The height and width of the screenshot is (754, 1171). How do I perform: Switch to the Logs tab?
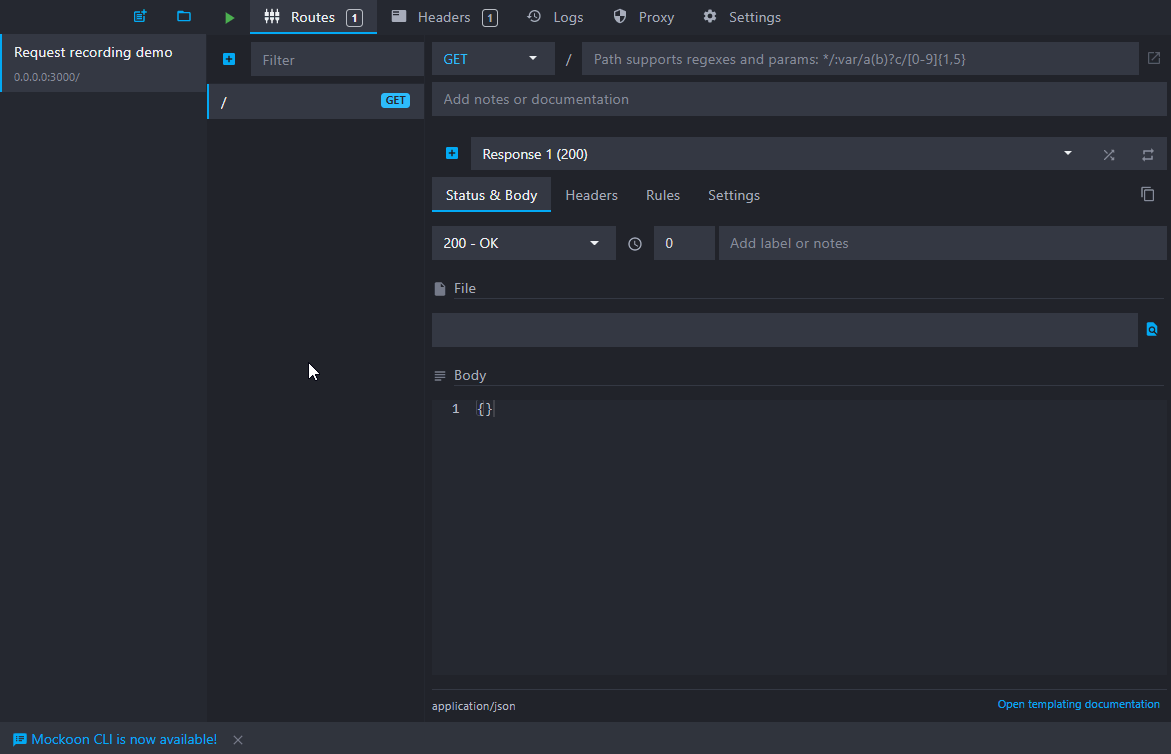[x=555, y=17]
